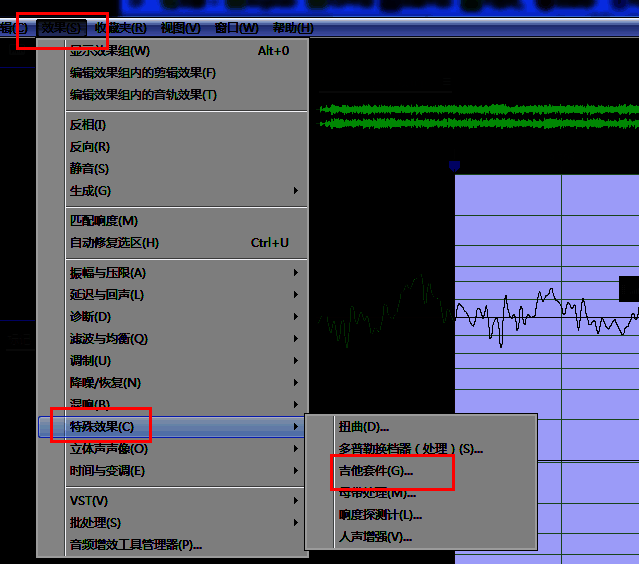Choose 吉他套件(G) in the submenu
This screenshot has width=639, height=564.
376,470
